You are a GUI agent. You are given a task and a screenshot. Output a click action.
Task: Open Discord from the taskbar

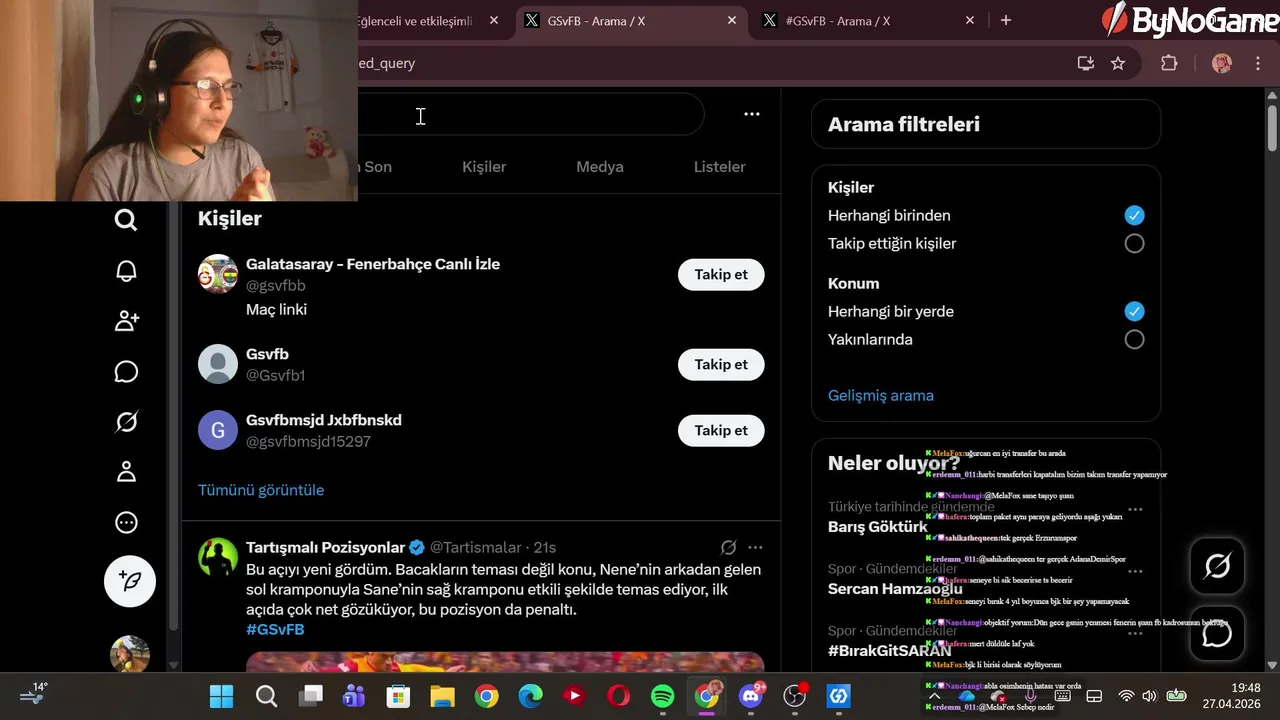[751, 696]
